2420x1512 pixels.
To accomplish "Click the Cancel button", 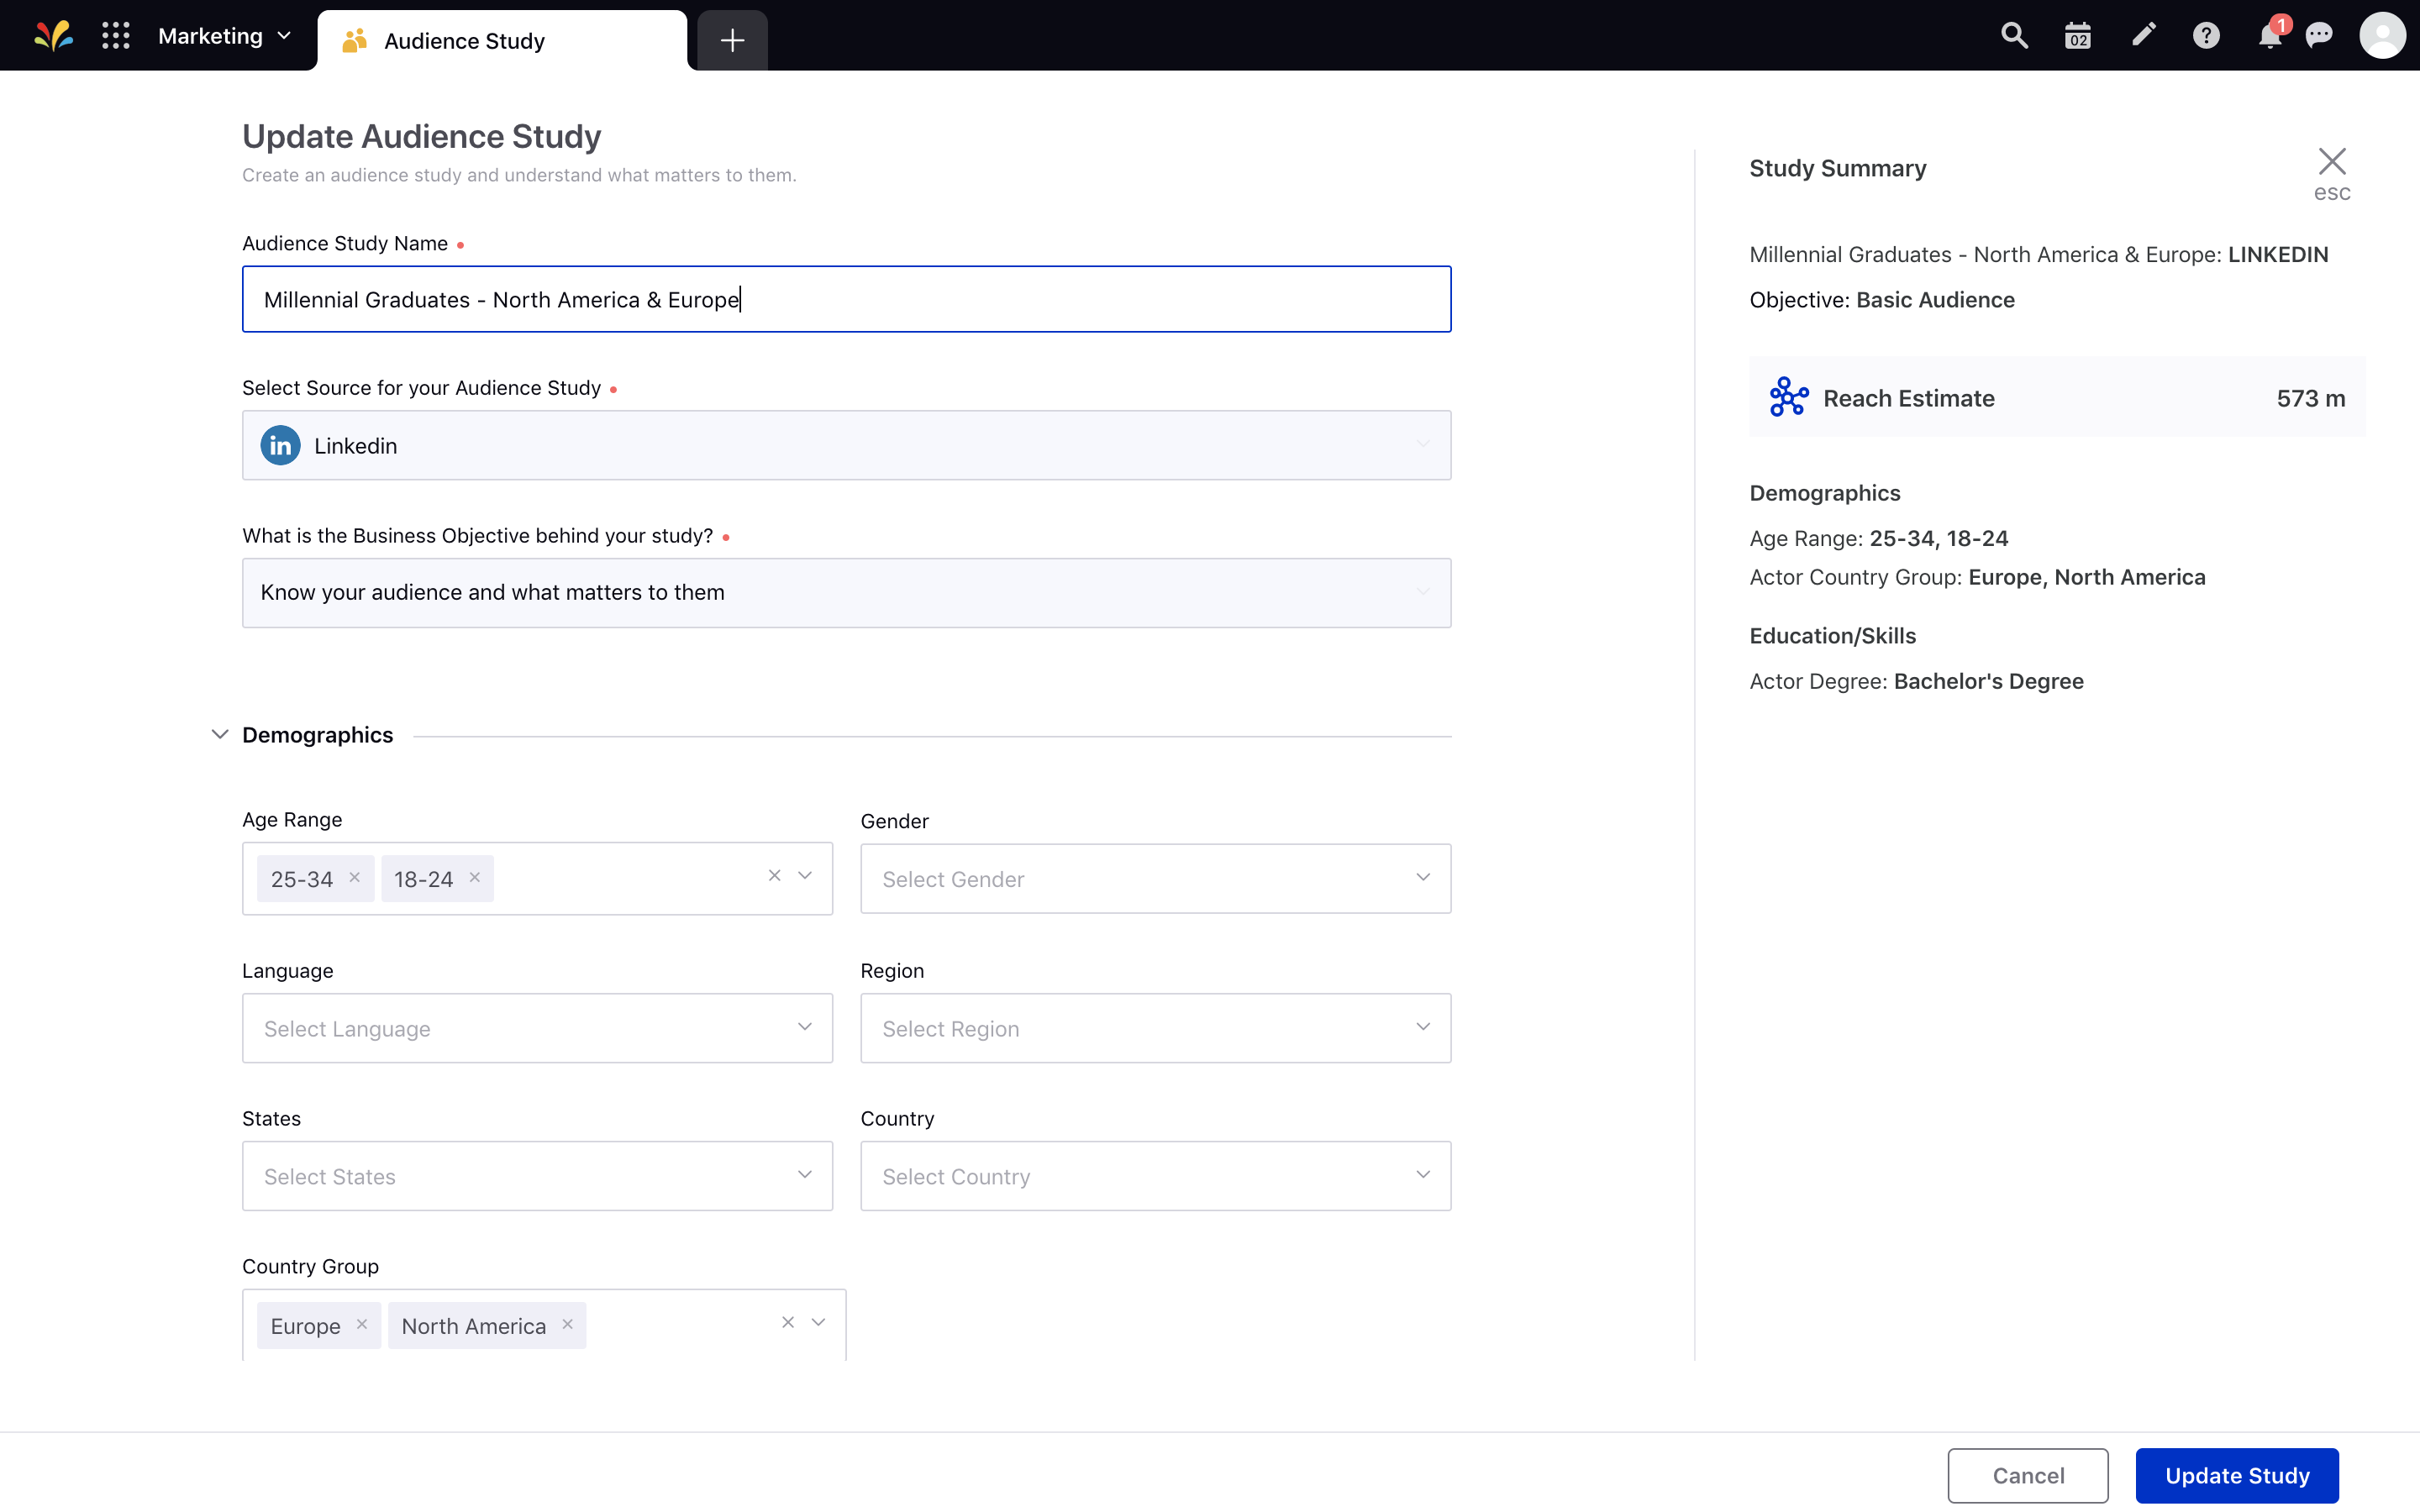I will coord(2027,1475).
